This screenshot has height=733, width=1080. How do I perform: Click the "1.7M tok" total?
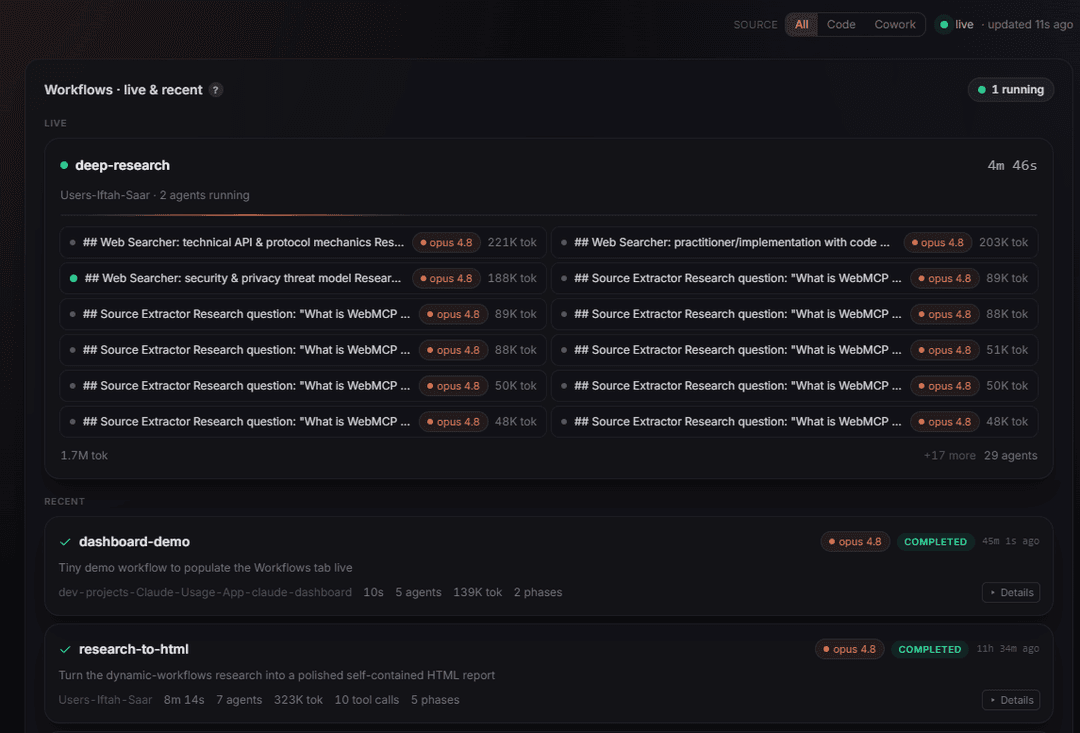click(x=84, y=455)
